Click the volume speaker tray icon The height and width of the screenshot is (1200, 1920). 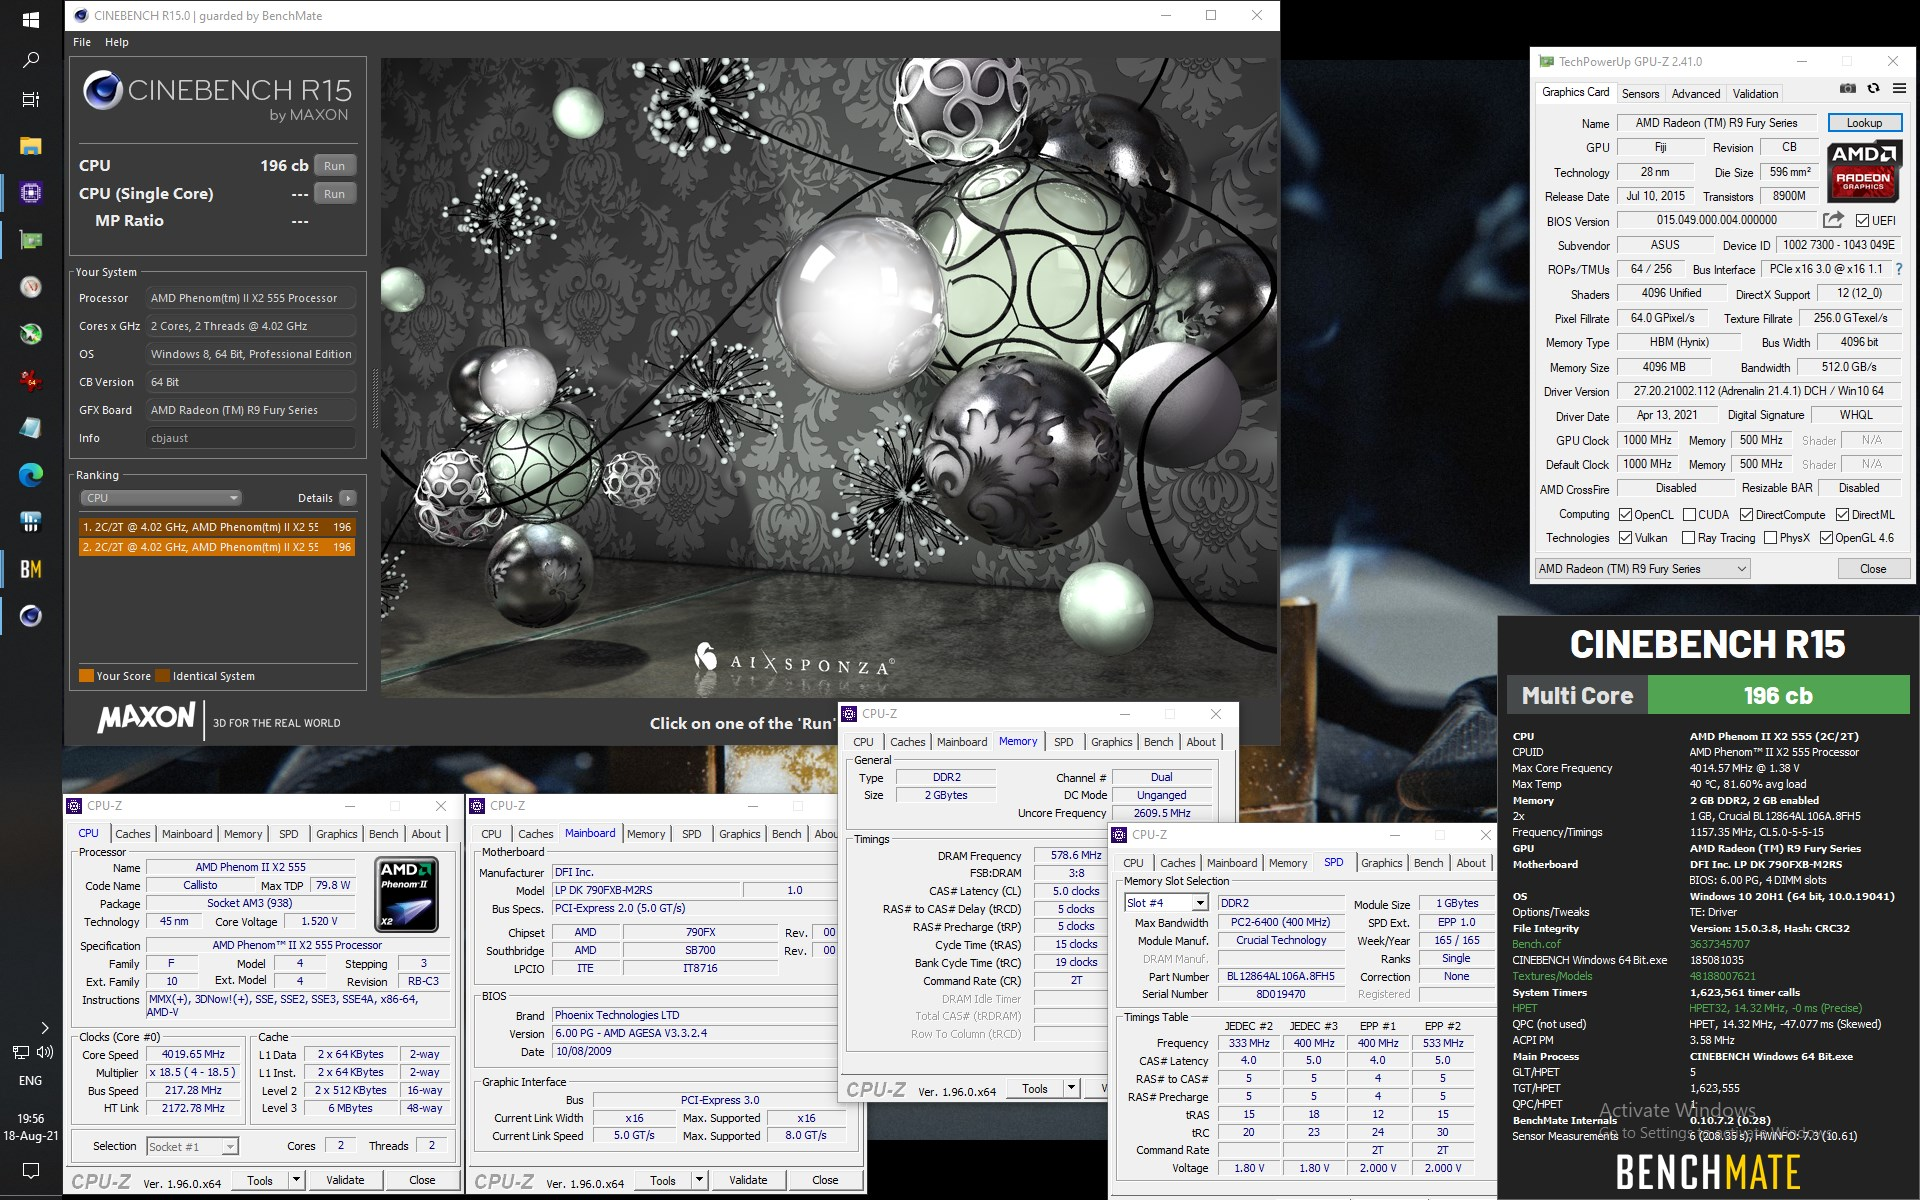coord(45,1052)
